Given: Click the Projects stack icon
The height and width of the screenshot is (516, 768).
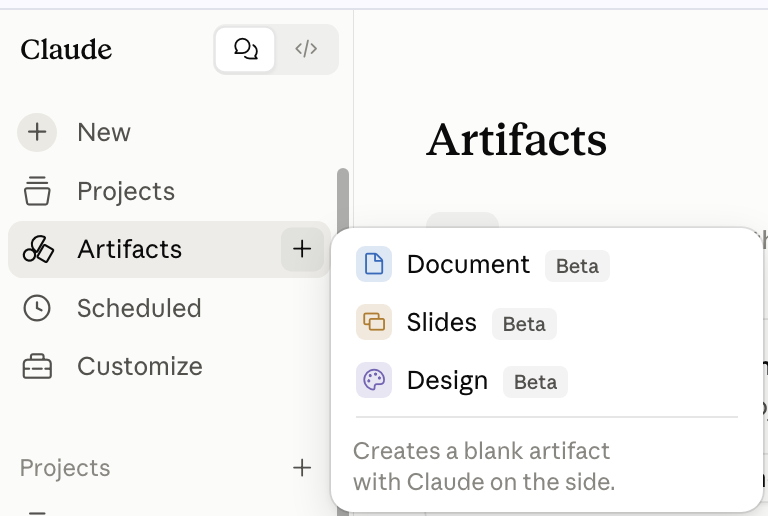Looking at the screenshot, I should coord(37,191).
